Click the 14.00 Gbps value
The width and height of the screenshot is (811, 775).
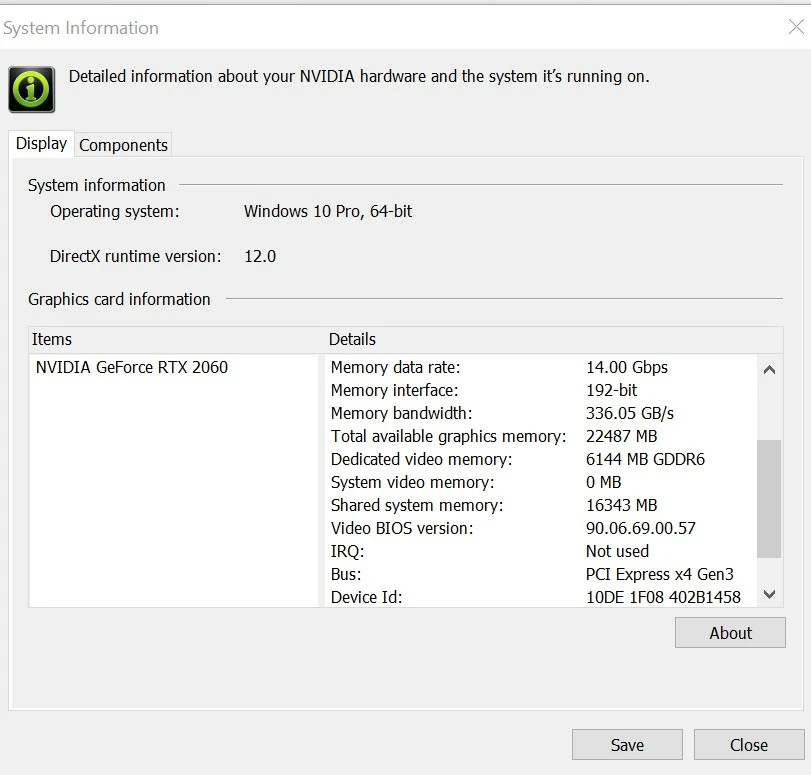click(x=626, y=367)
